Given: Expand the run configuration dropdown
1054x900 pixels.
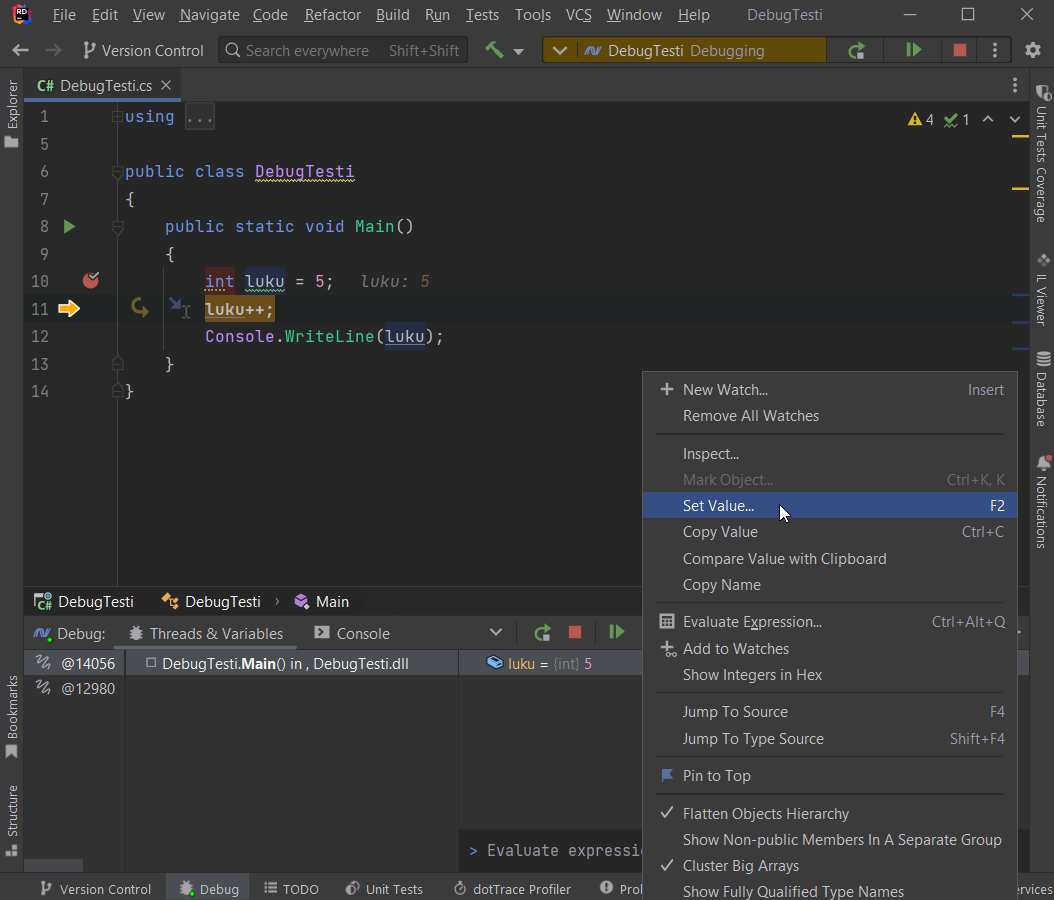Looking at the screenshot, I should (x=560, y=50).
